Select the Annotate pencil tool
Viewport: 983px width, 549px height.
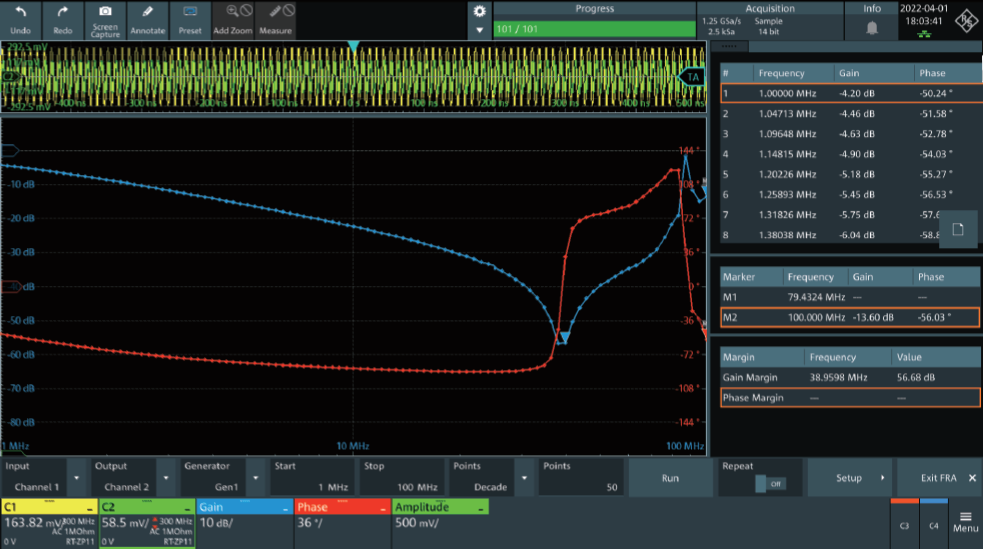(147, 19)
